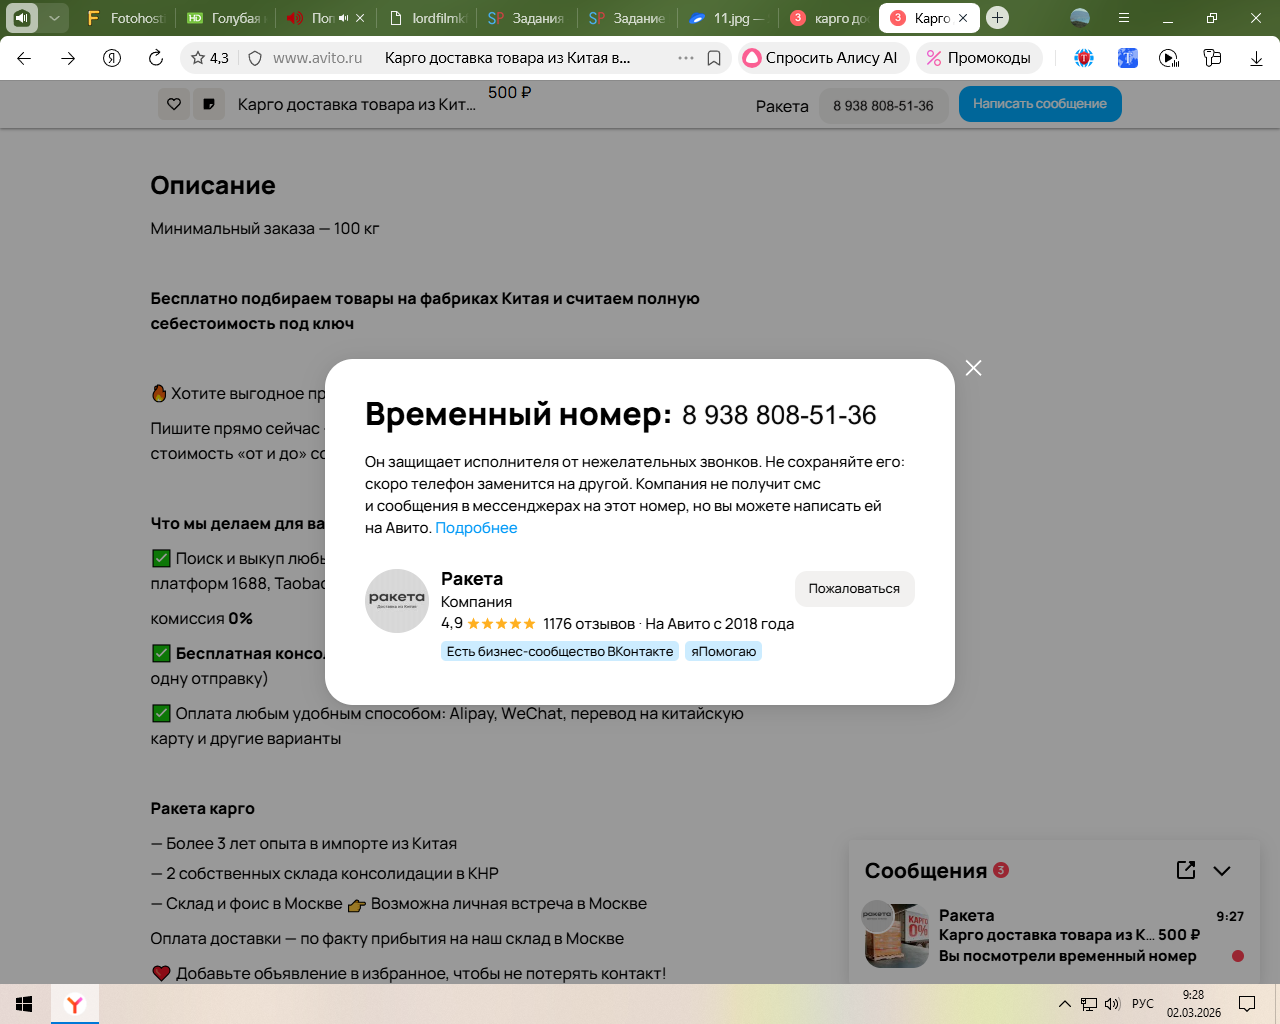The image size is (1280, 1024).
Task: Open the Ракета chat message
Action: pos(1056,936)
